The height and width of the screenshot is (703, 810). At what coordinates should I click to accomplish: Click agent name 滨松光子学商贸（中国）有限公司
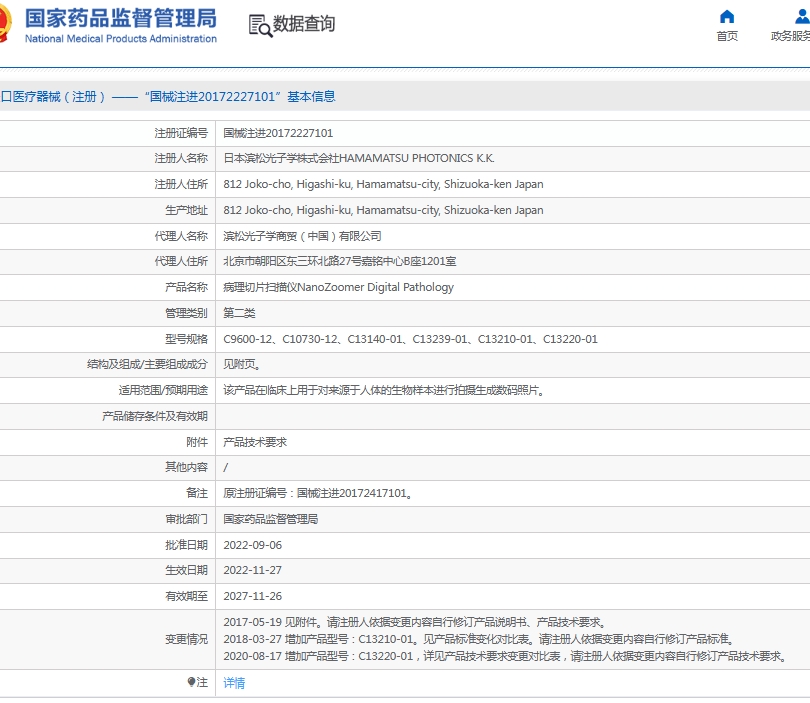click(302, 236)
